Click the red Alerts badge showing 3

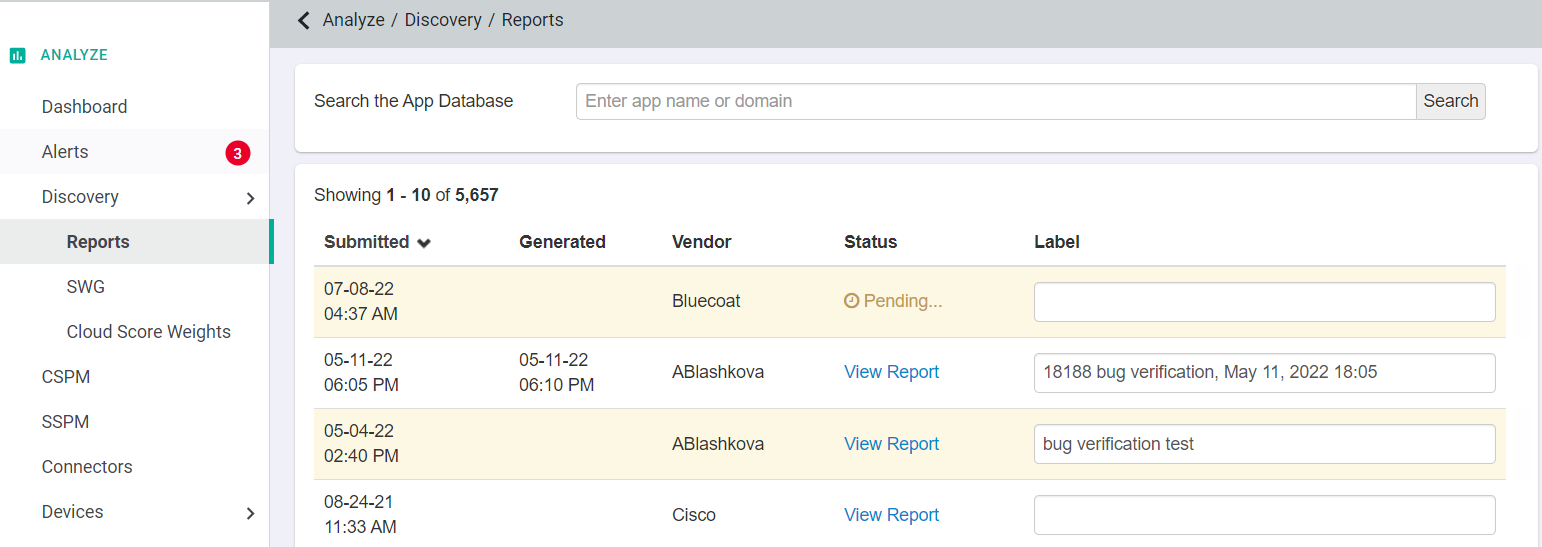(237, 153)
